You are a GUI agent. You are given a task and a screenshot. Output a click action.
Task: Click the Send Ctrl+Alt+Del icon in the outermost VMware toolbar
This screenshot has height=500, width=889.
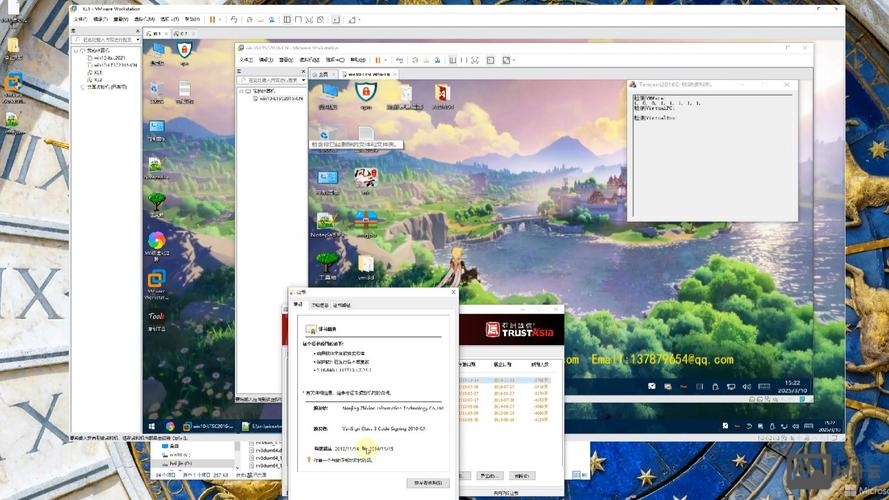234,19
